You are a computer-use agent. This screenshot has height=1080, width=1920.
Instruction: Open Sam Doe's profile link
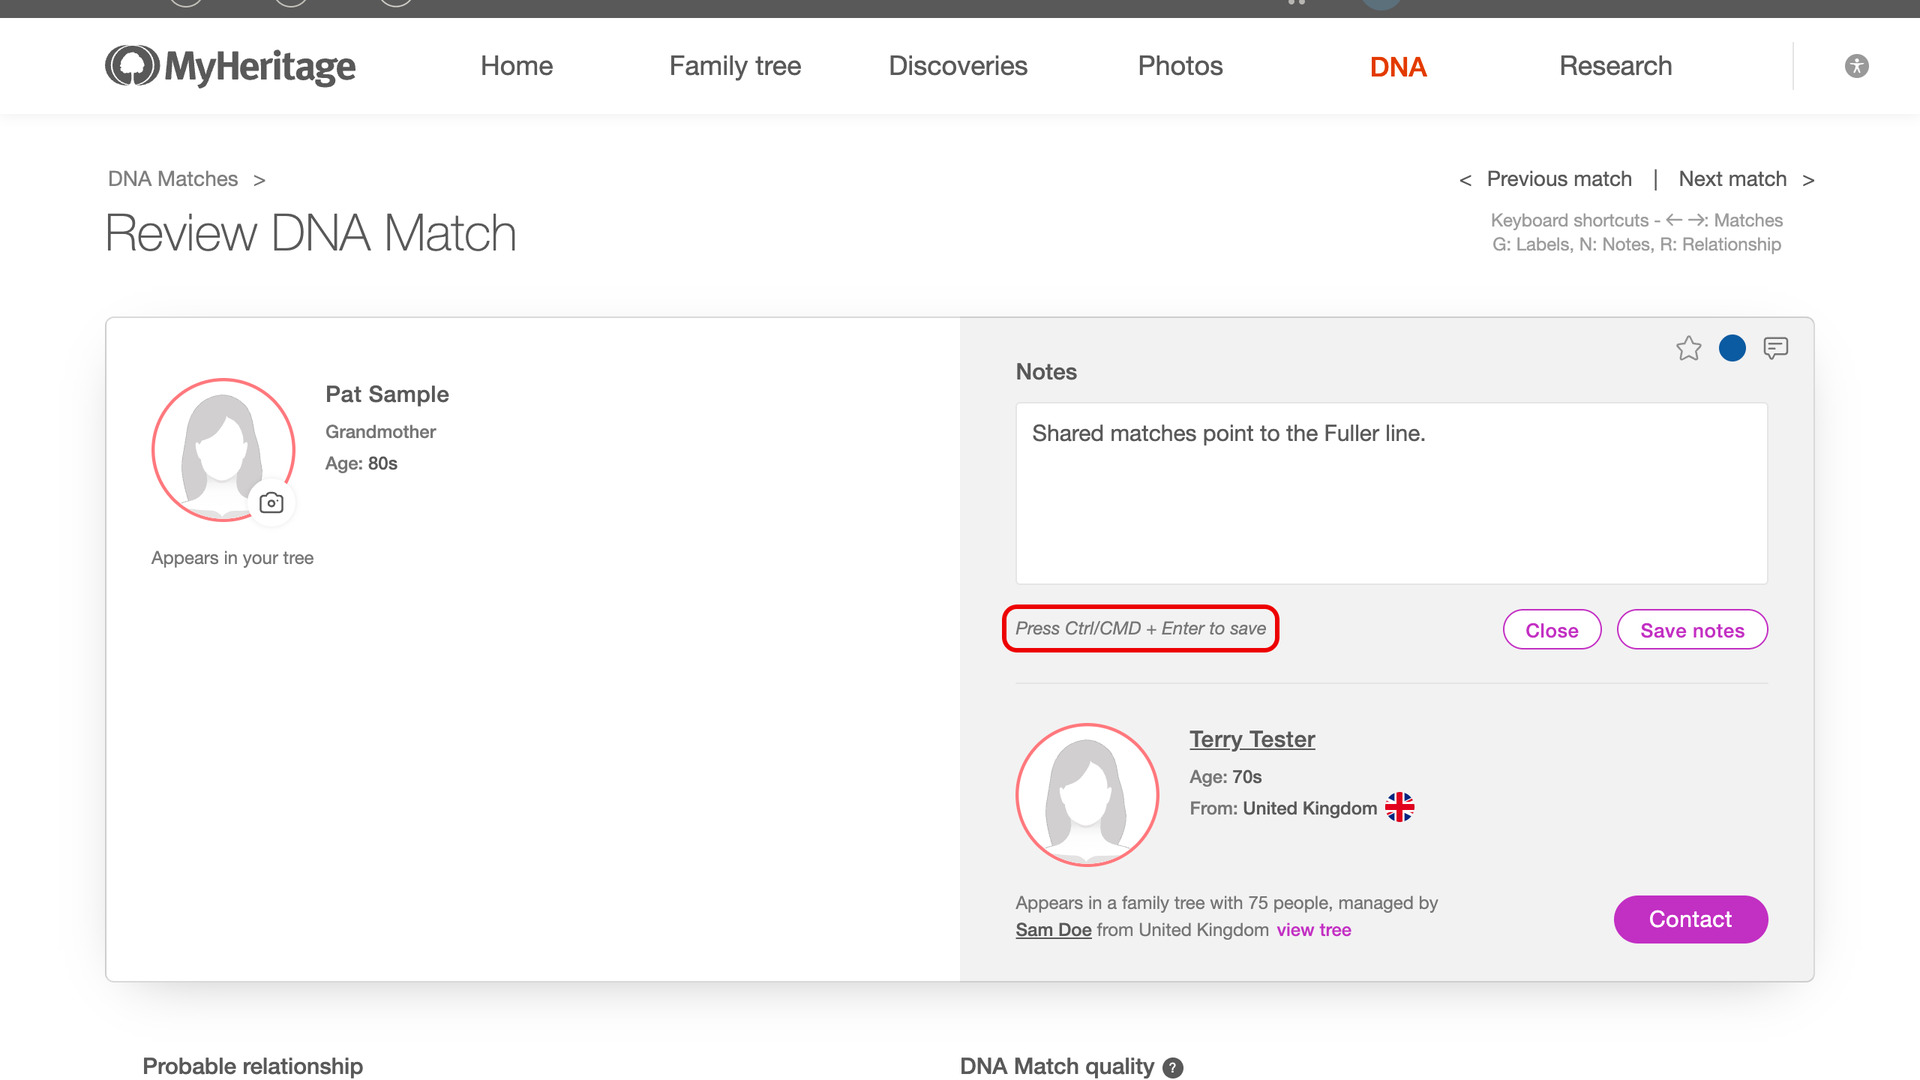click(x=1053, y=930)
